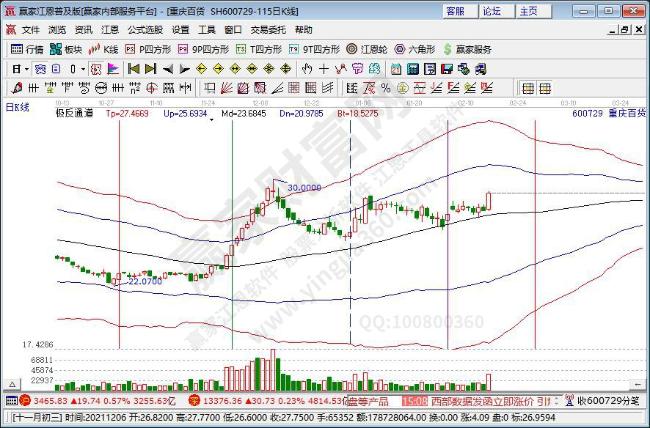The image size is (650, 428).
Task: Click the 论坛 forum button
Action: click(x=497, y=11)
